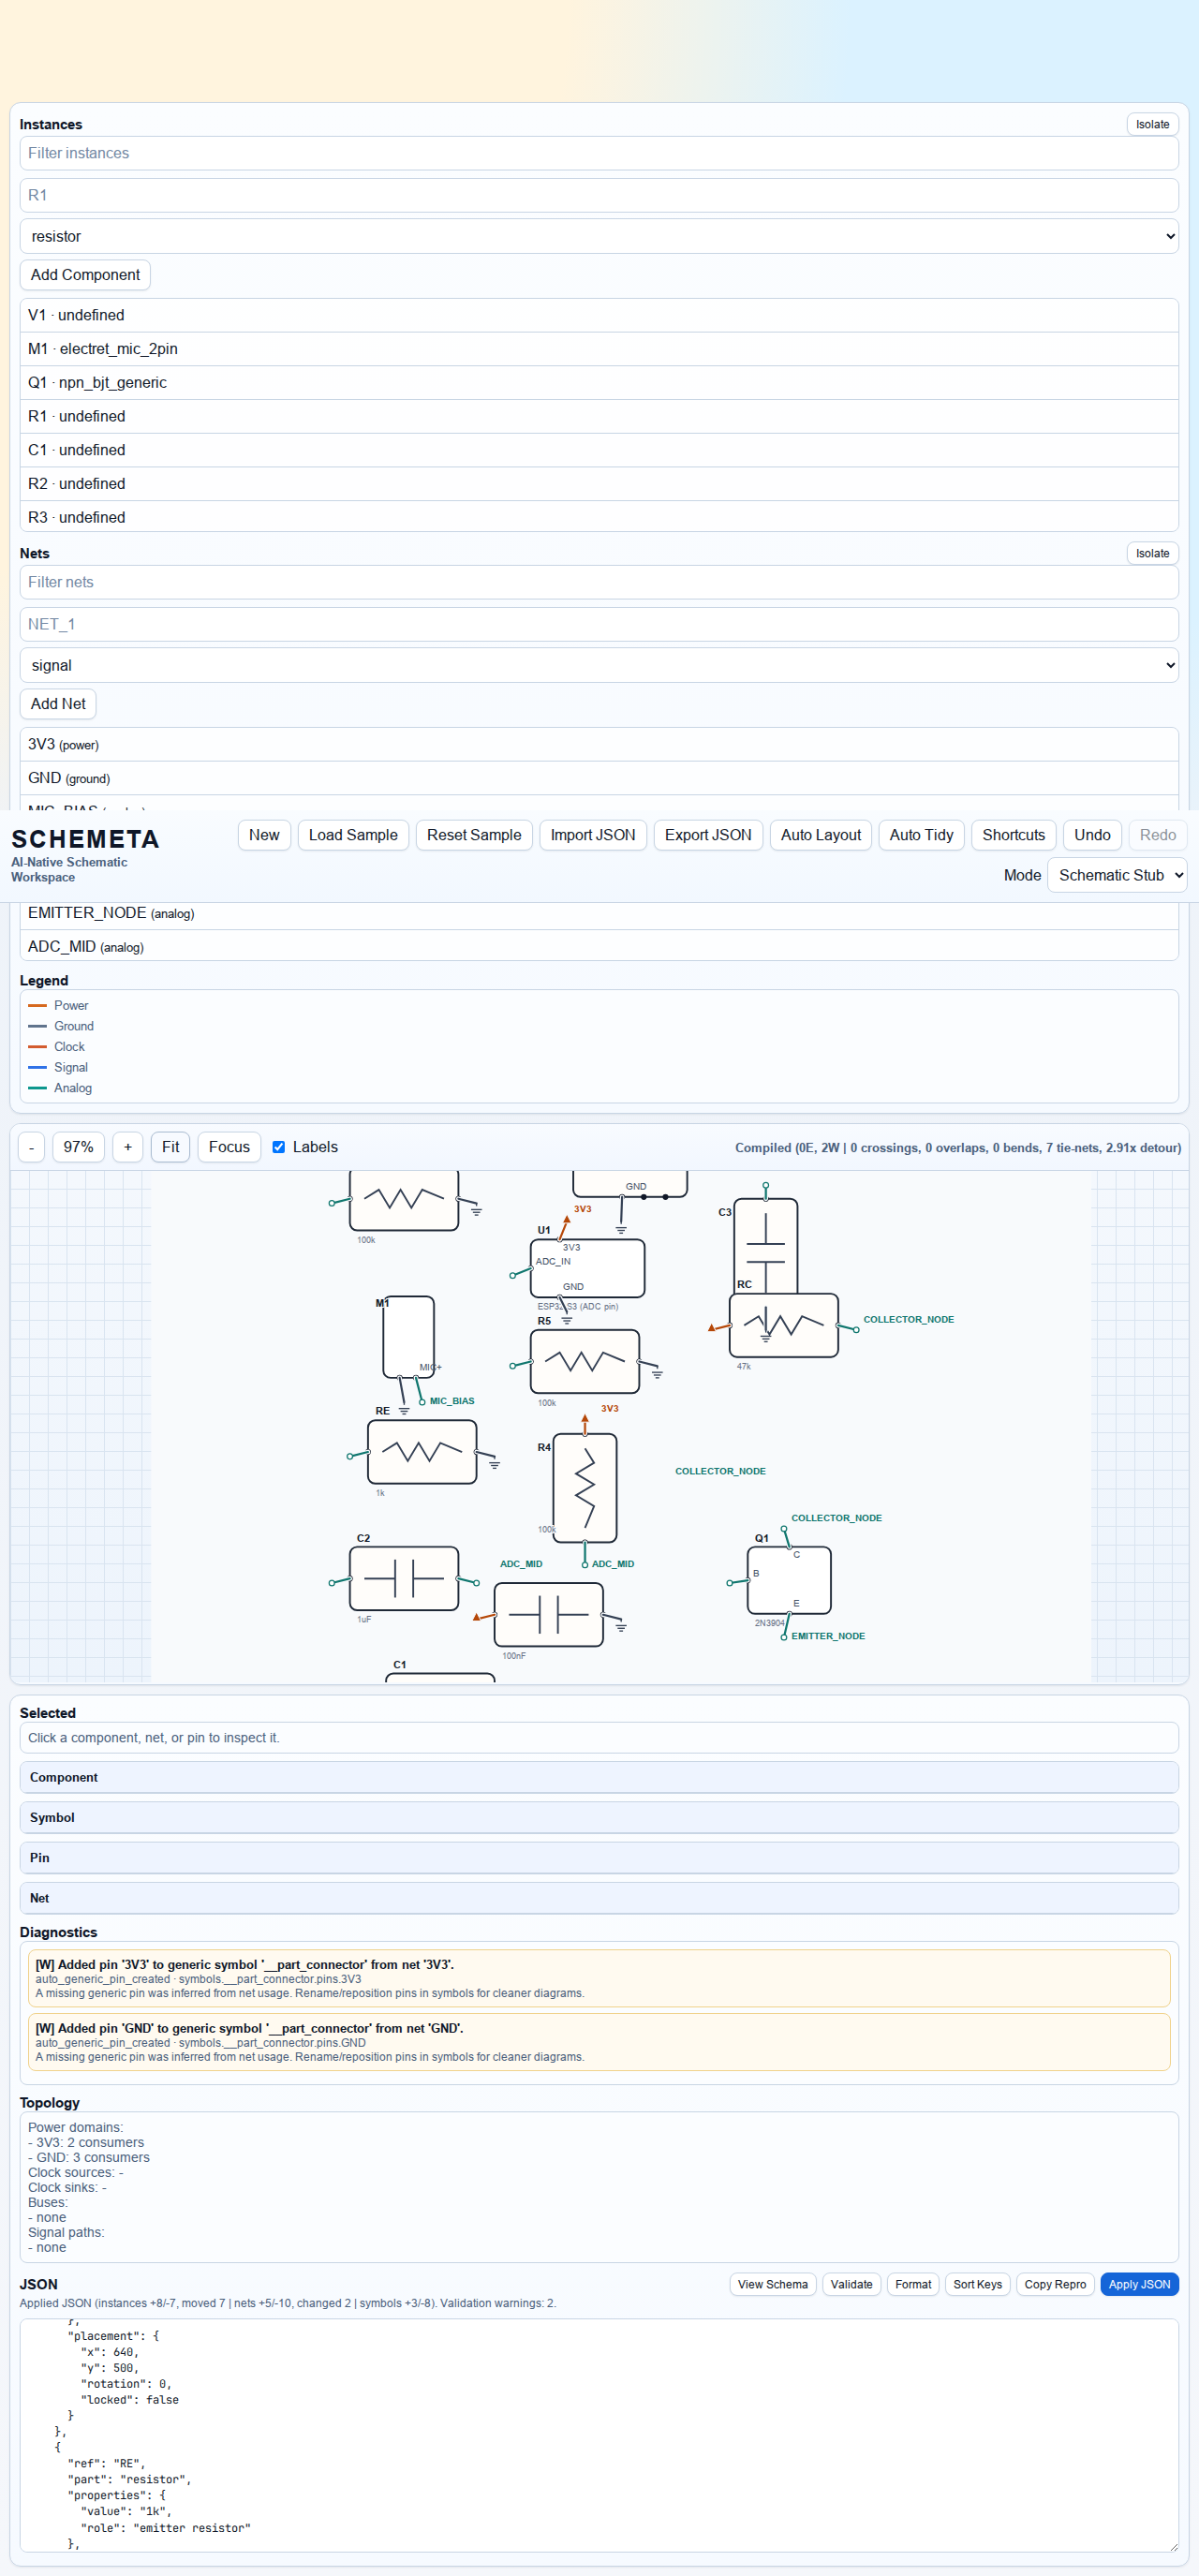The height and width of the screenshot is (2576, 1199).
Task: Select the R4 vertical resistor symbol
Action: 584,1487
